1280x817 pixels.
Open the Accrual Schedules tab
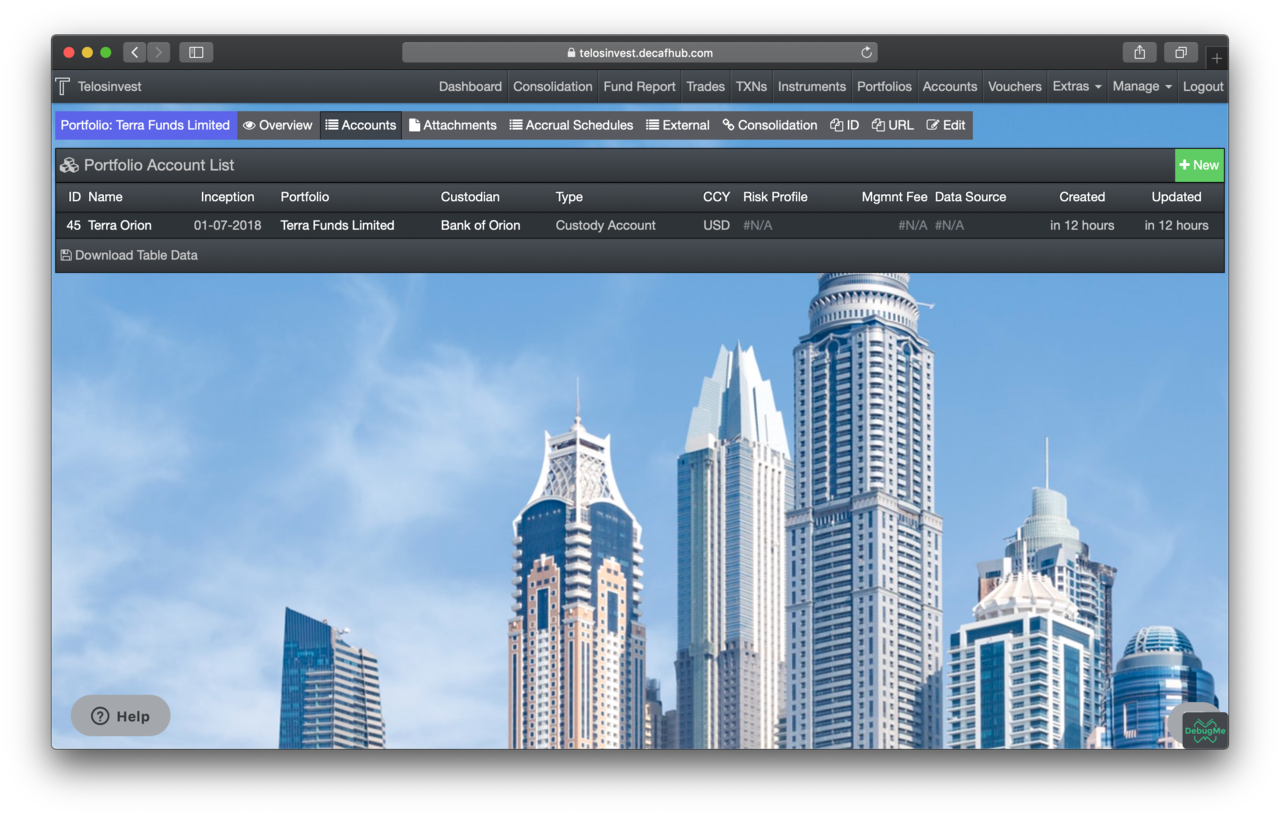coord(571,125)
